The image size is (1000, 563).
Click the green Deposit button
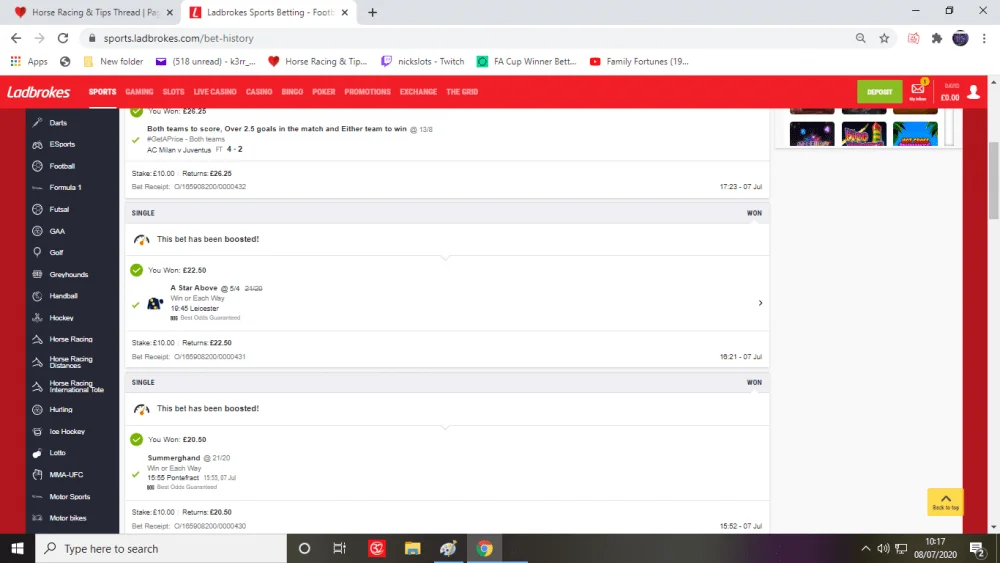879,92
